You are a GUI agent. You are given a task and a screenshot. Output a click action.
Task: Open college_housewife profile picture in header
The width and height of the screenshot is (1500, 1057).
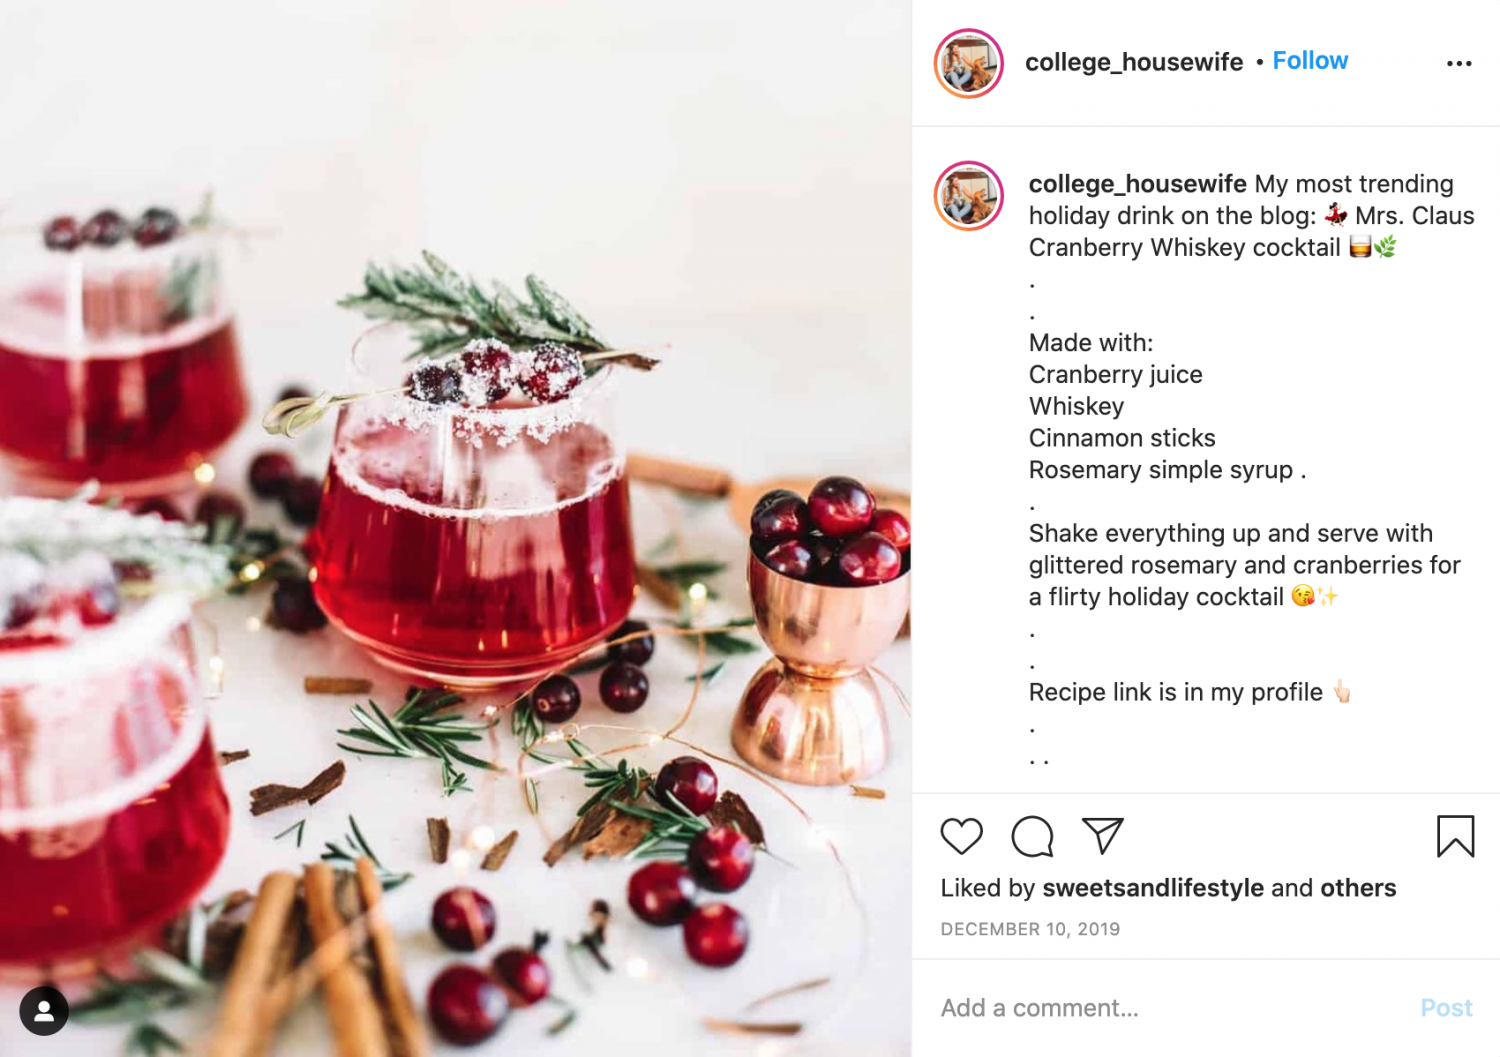pos(968,63)
